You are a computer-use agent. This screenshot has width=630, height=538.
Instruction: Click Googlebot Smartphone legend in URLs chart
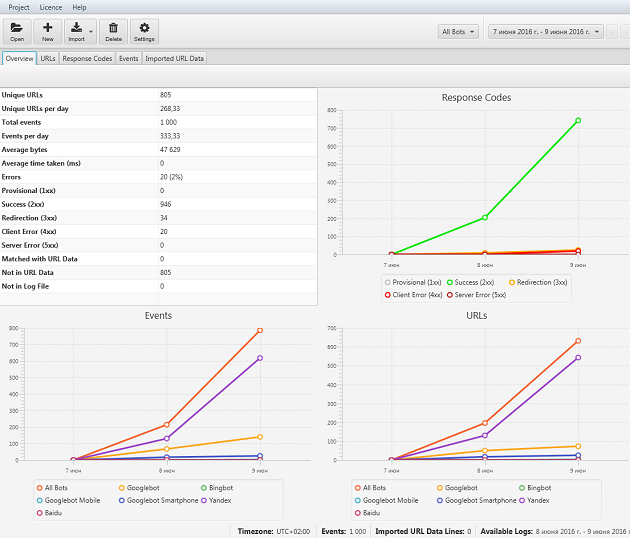coord(477,500)
